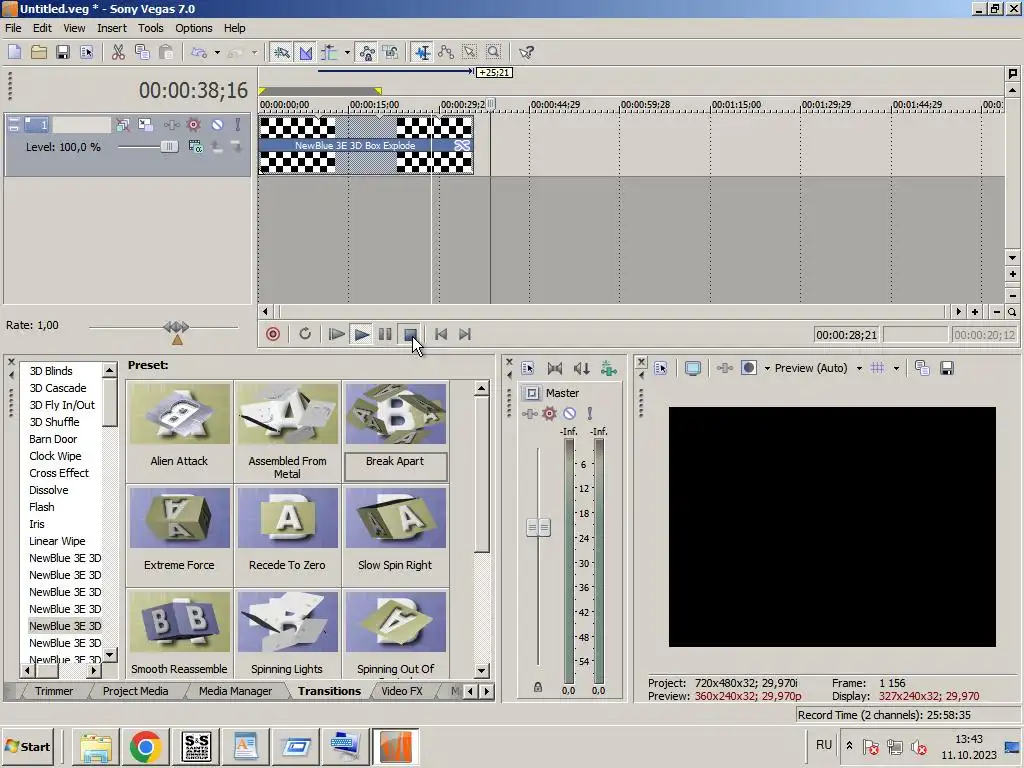The width and height of the screenshot is (1024, 768).
Task: Mute the Master bus
Action: 569,413
